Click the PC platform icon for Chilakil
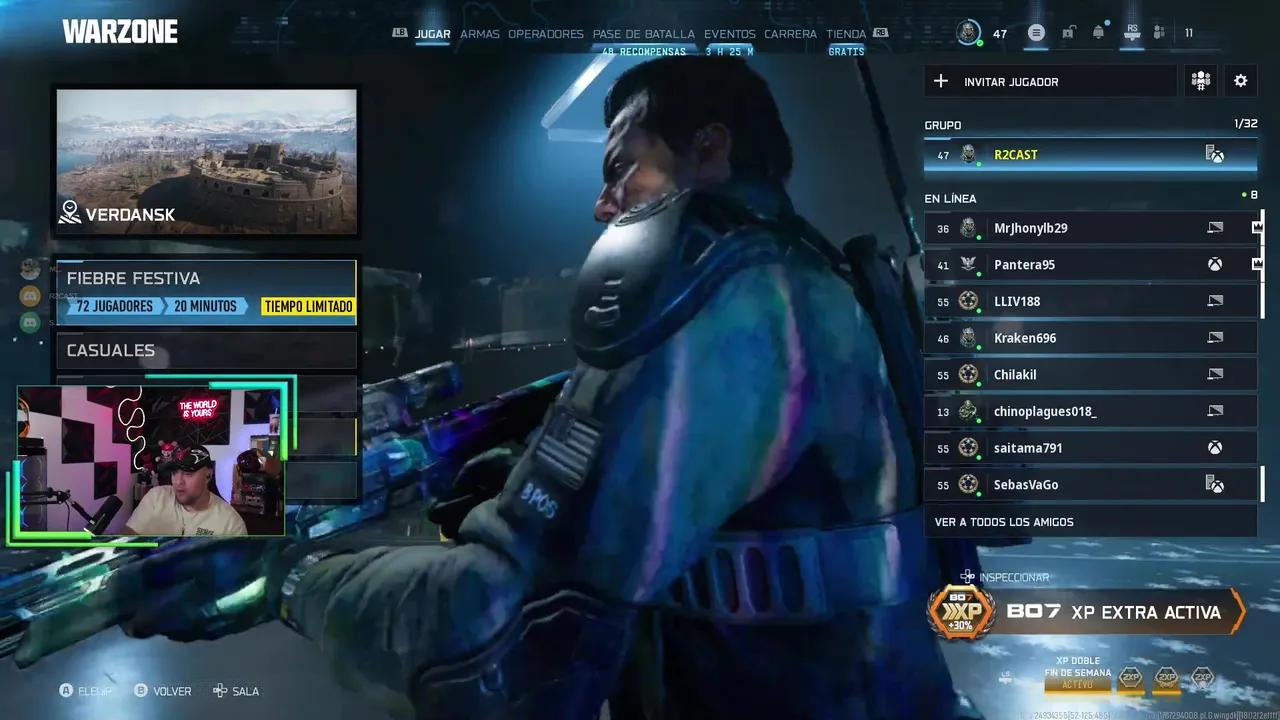The image size is (1280, 720). click(1215, 375)
